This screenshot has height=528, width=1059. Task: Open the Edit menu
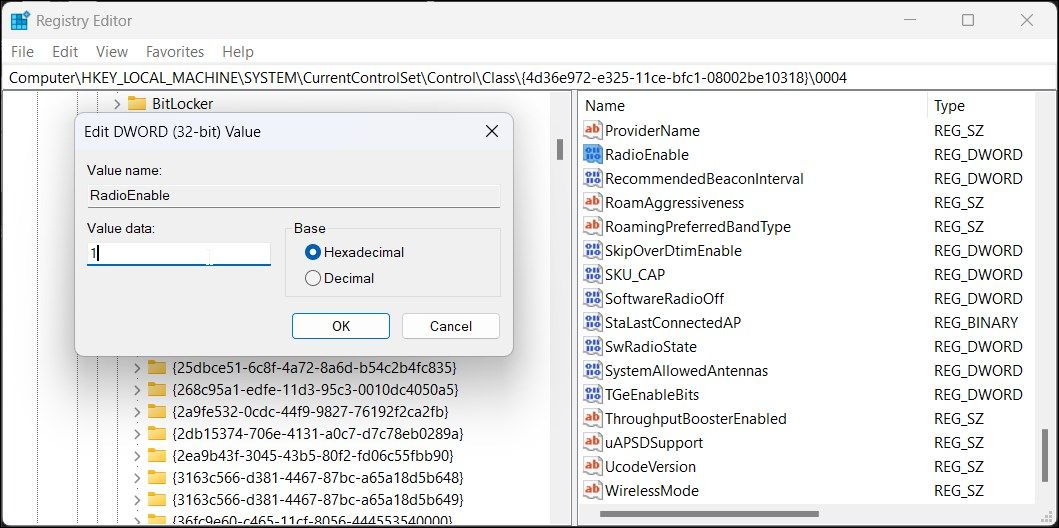[65, 52]
